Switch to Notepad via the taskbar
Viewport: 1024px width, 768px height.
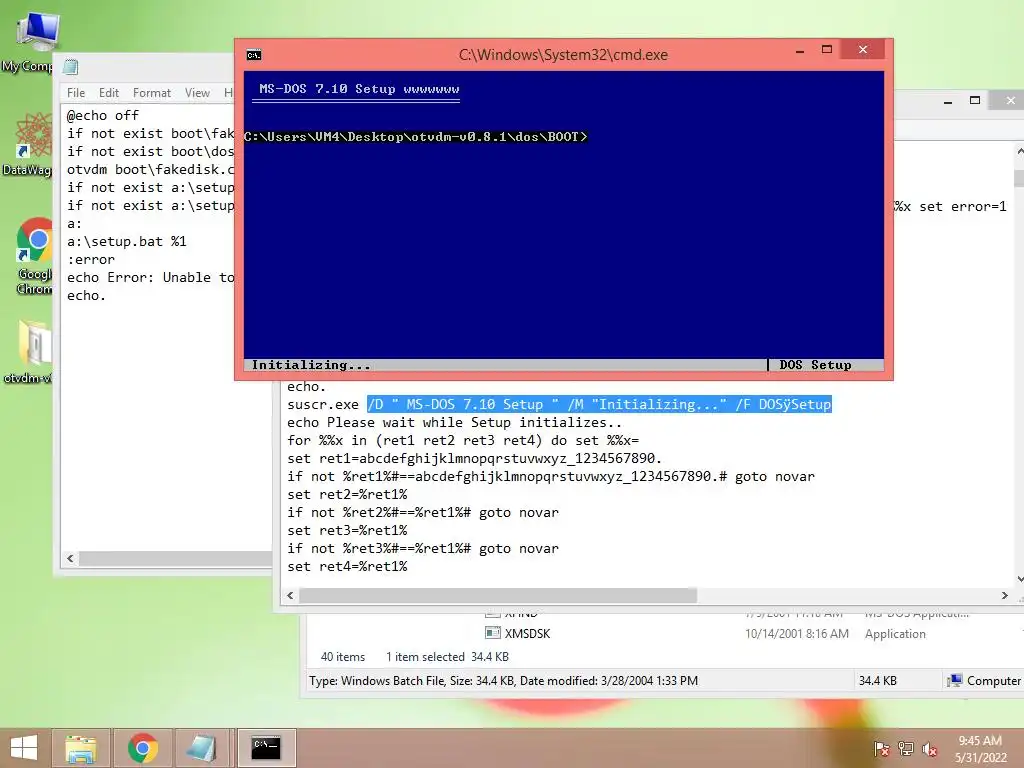[x=202, y=748]
